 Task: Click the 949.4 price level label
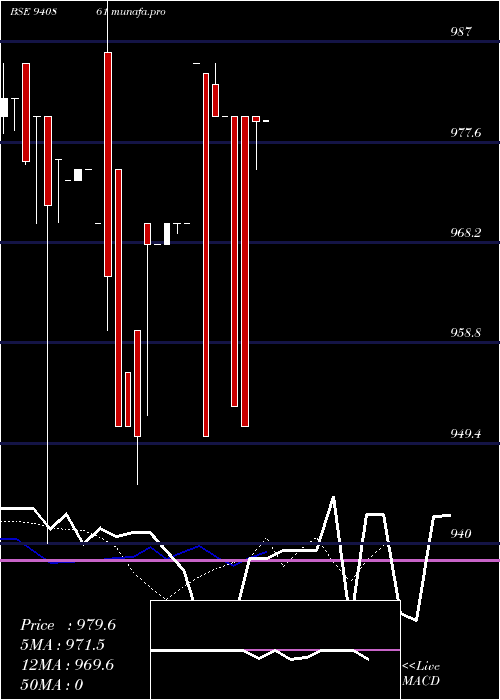pos(466,433)
